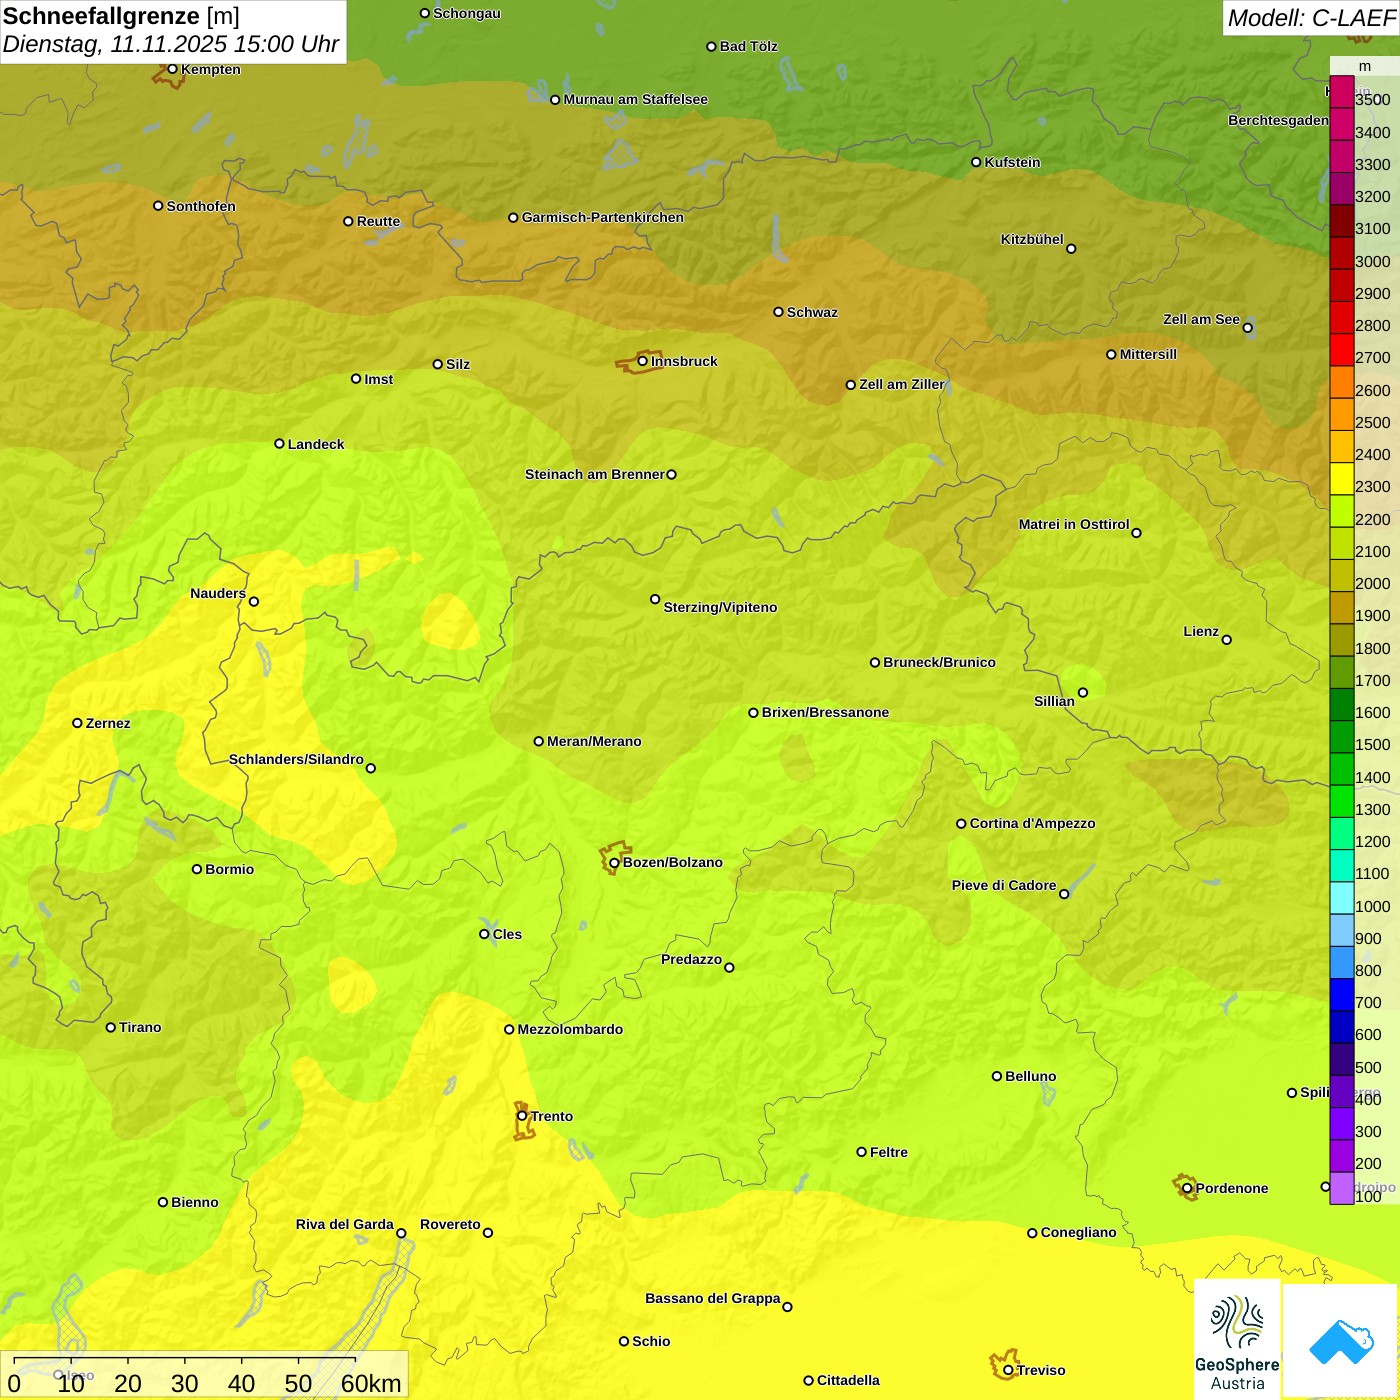
Task: Click the 'Mezzolombardo' label
Action: coord(570,1029)
